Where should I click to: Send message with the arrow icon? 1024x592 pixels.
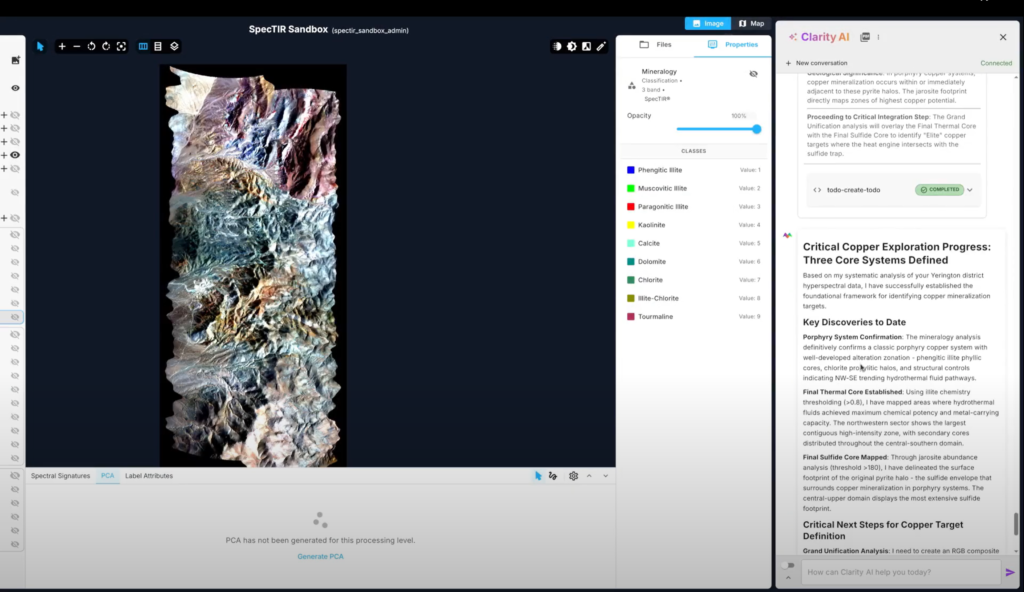1010,572
